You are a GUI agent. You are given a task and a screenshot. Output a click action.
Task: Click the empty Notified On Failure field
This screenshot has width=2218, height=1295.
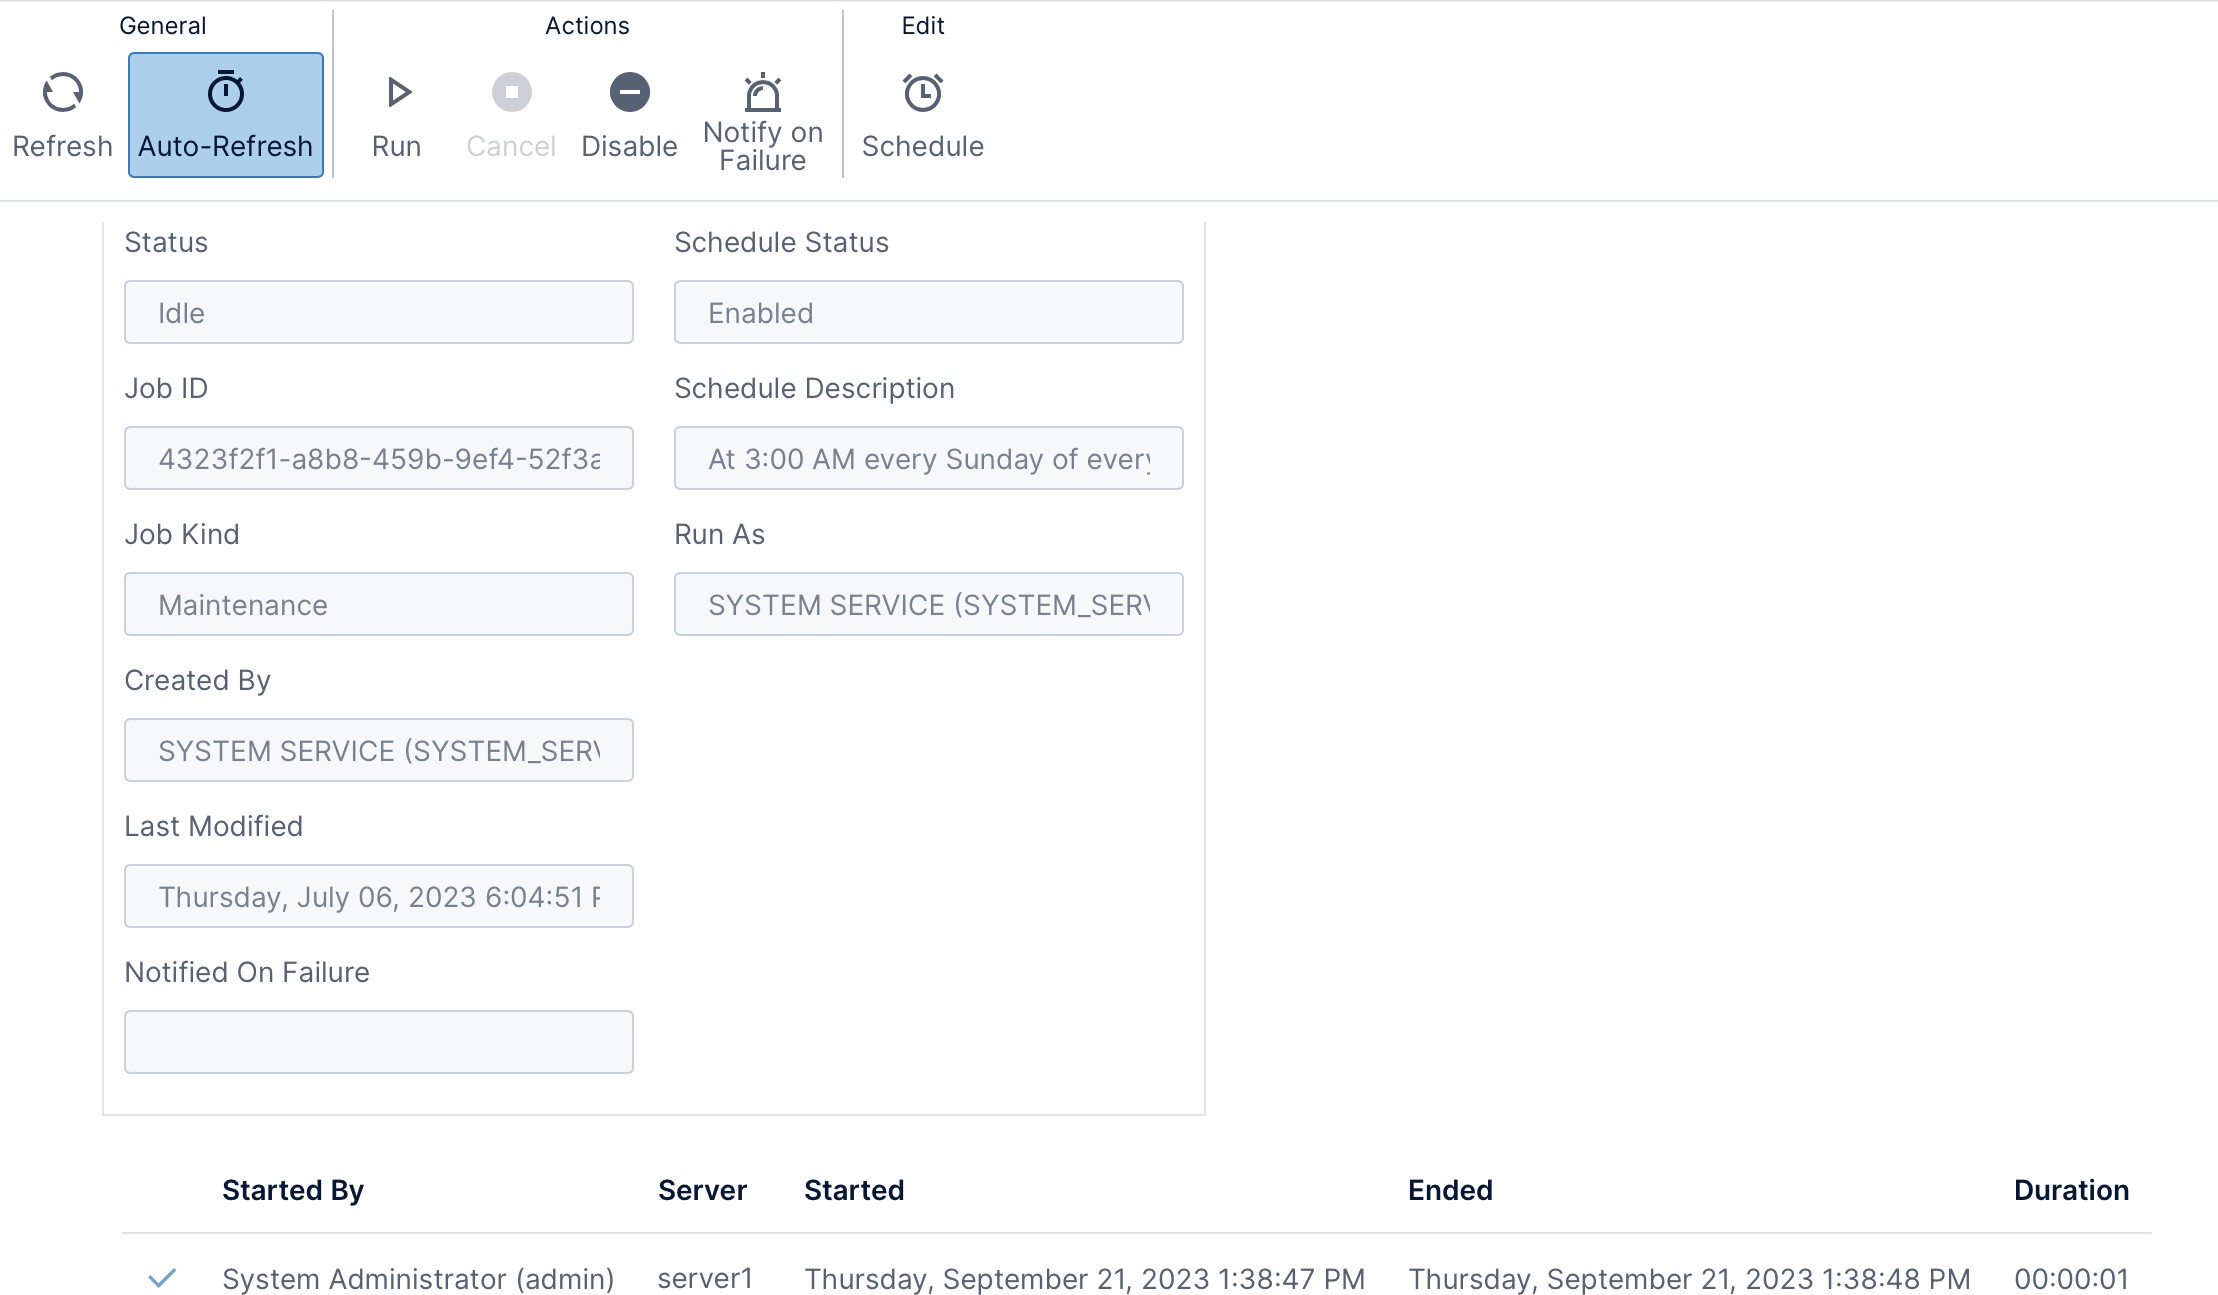[378, 1041]
